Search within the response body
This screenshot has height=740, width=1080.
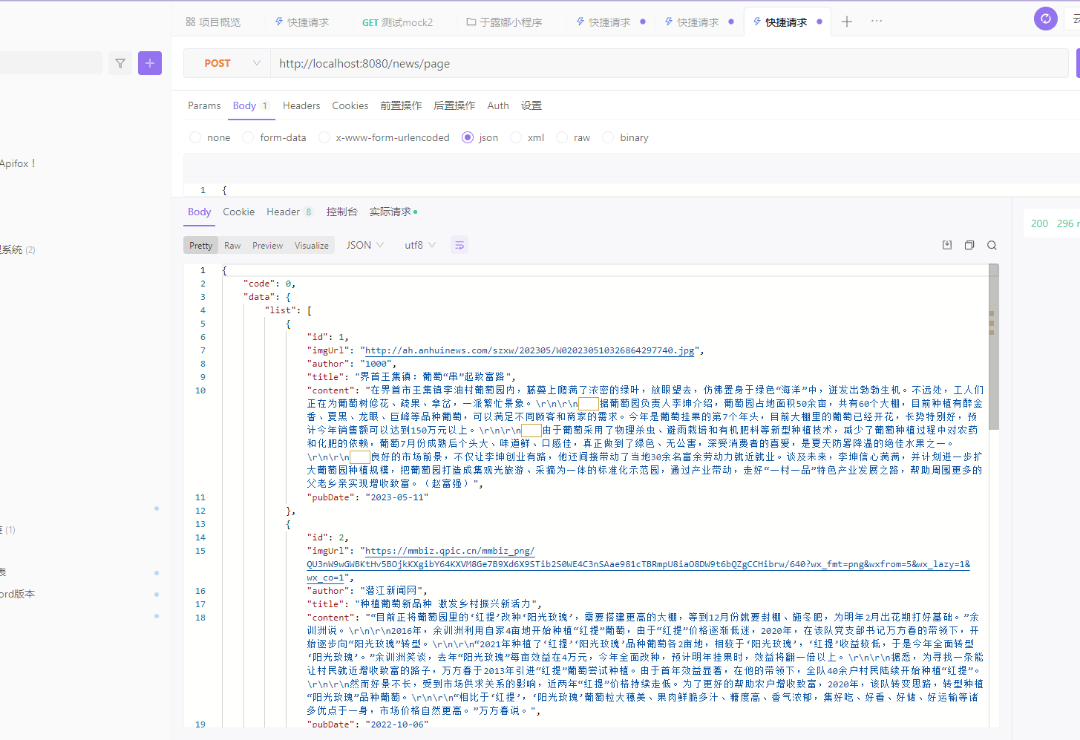point(991,245)
